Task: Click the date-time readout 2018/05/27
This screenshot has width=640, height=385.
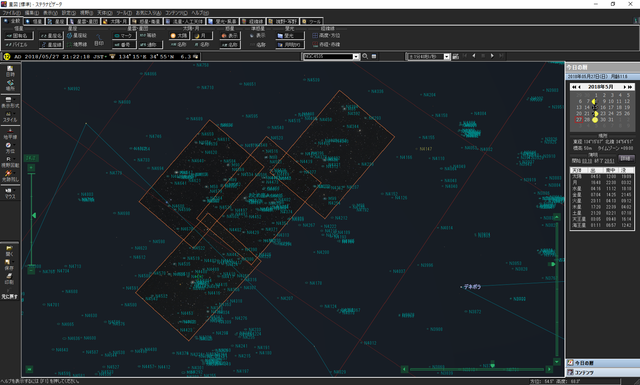Action: (43, 57)
